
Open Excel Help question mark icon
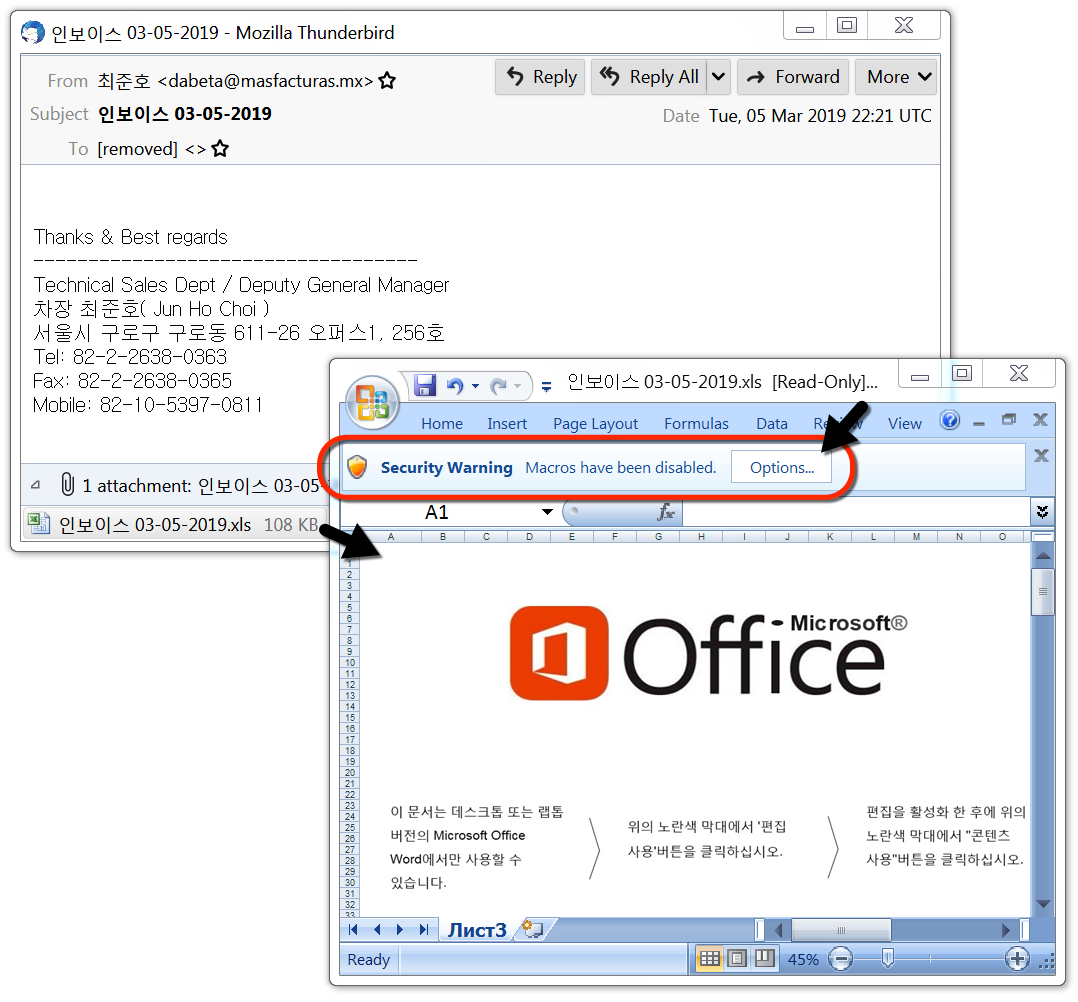coord(949,420)
